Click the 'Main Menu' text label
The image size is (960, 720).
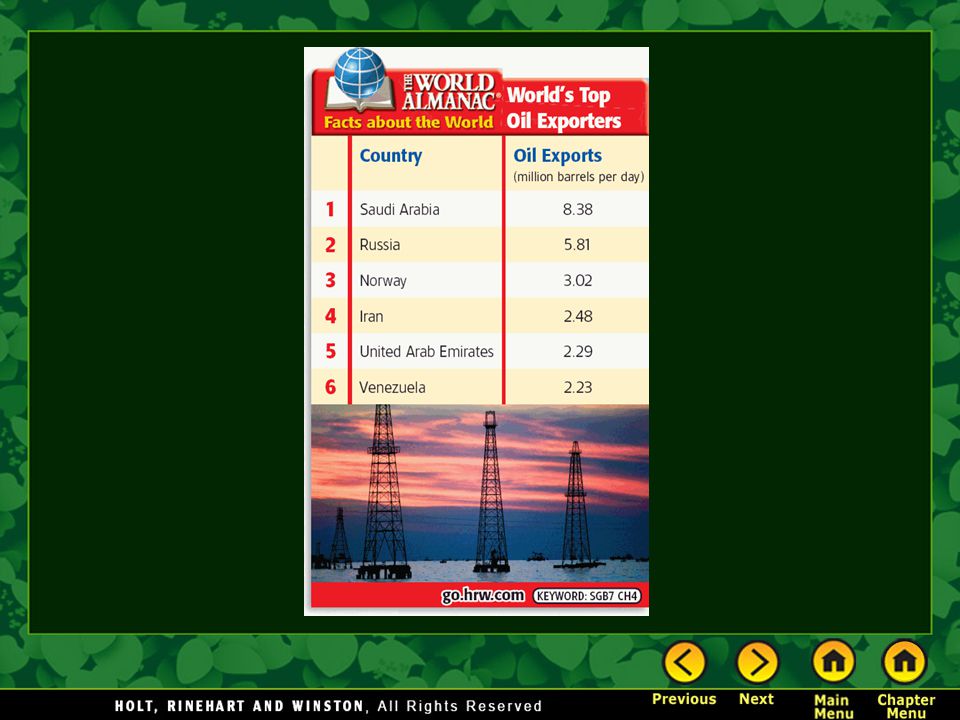click(x=833, y=707)
